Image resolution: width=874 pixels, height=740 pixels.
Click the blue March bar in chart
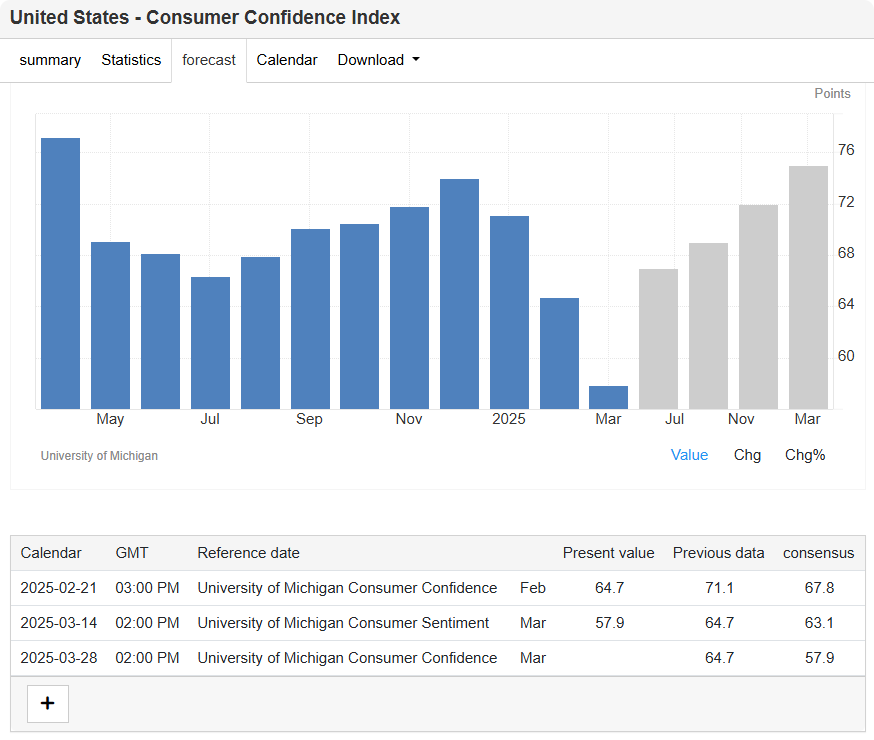pyautogui.click(x=608, y=397)
